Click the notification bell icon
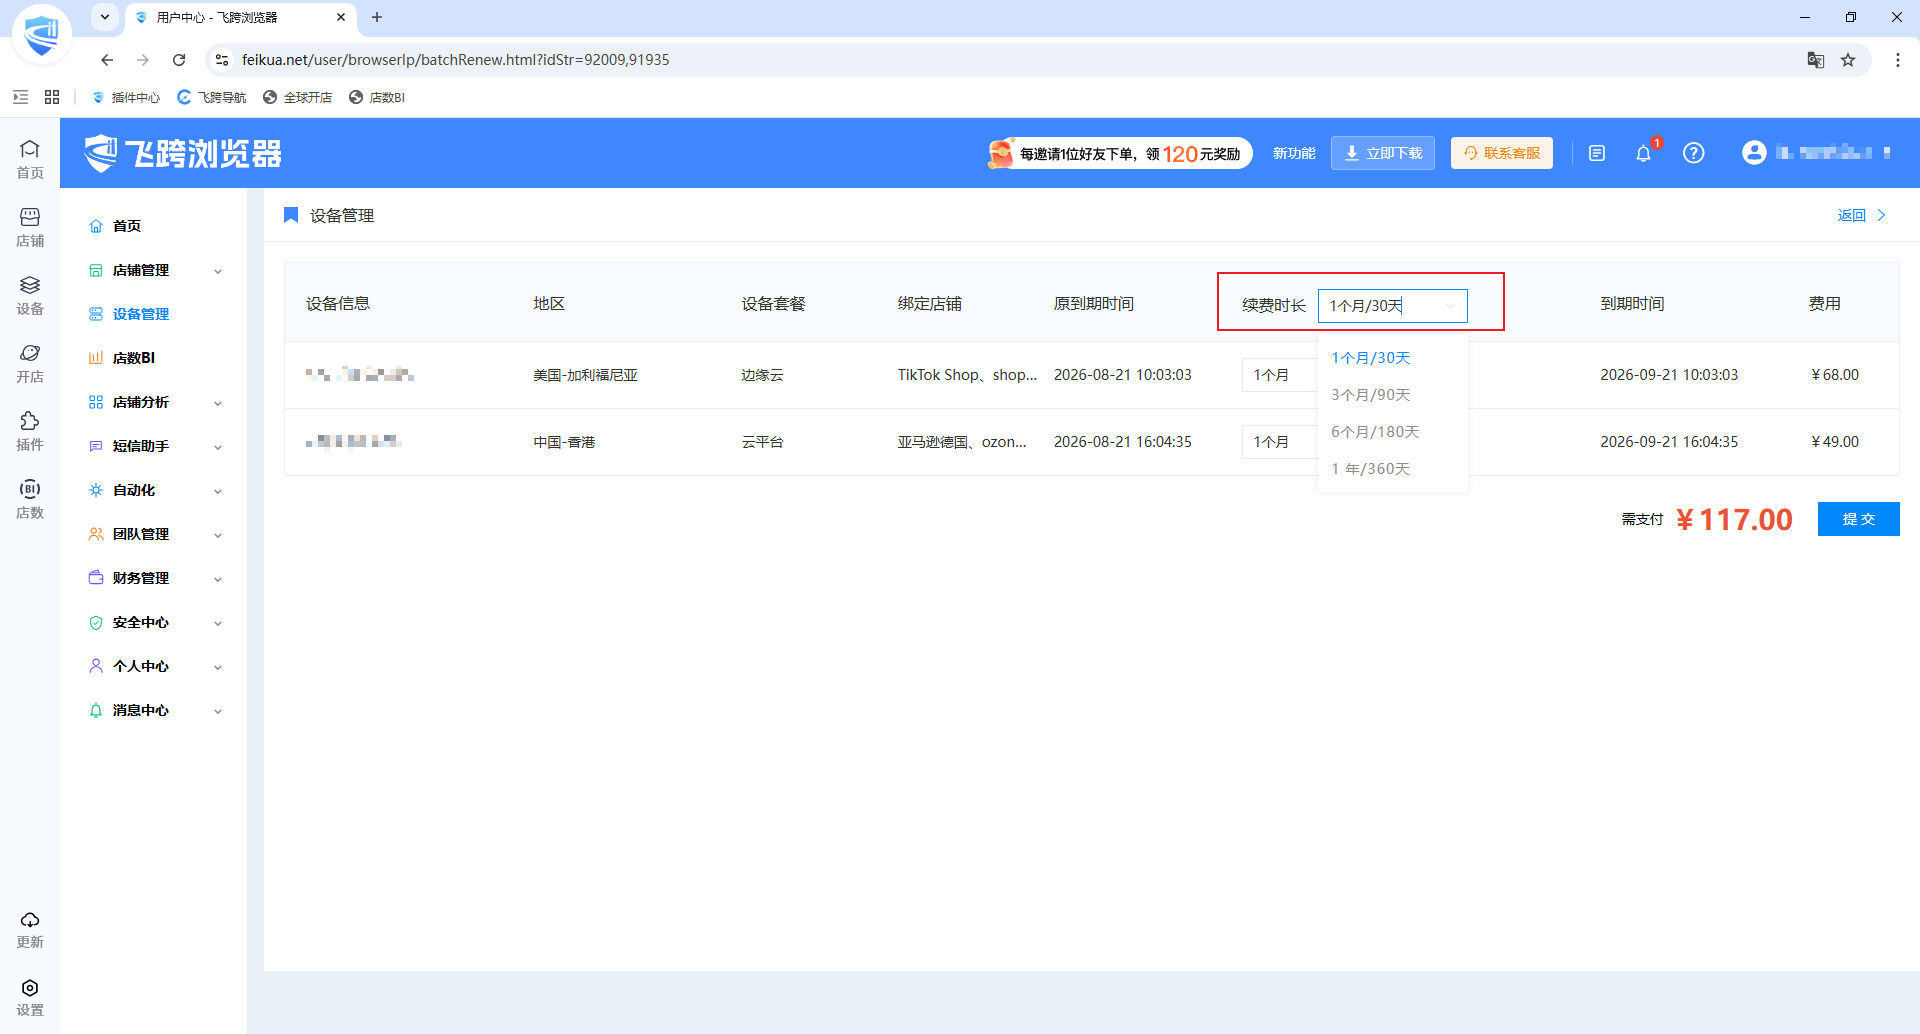The height and width of the screenshot is (1034, 1920). (x=1643, y=153)
